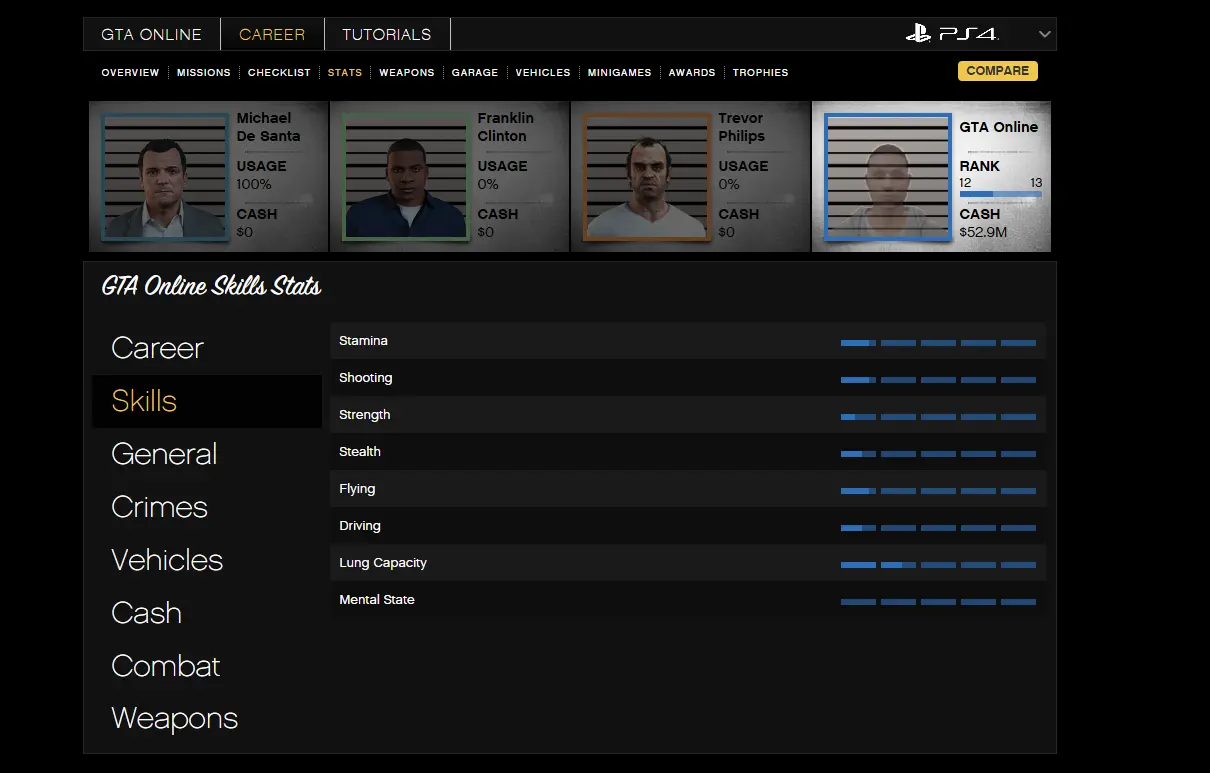The image size is (1210, 773).
Task: Navigate to the Weapons submenu link
Action: (406, 73)
